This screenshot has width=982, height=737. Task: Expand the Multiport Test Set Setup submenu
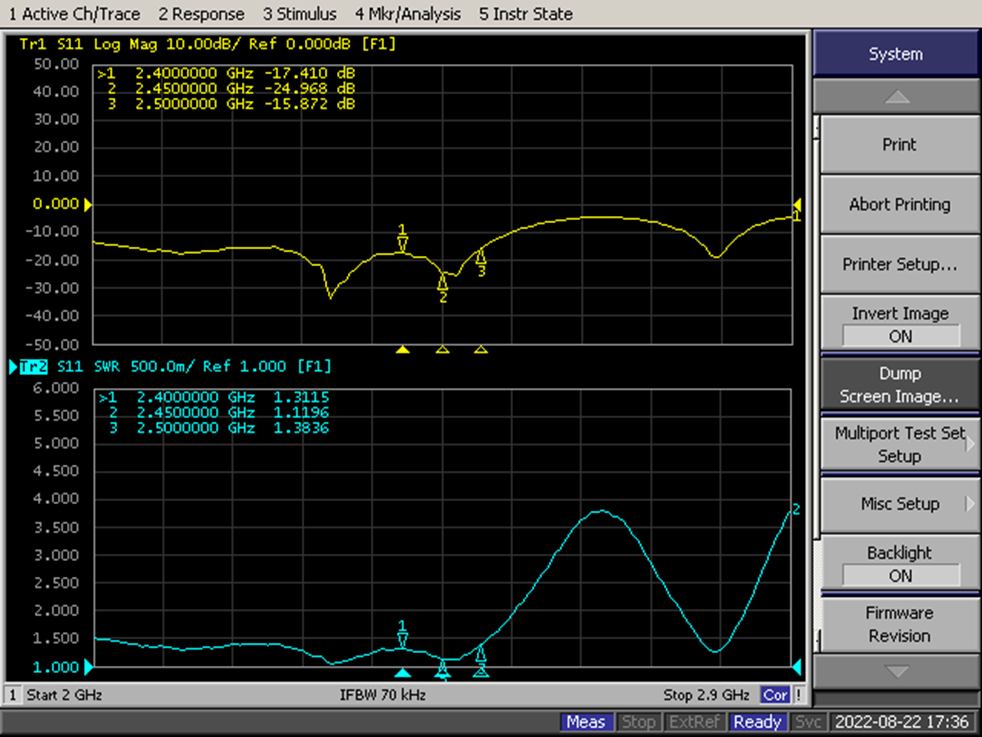899,445
